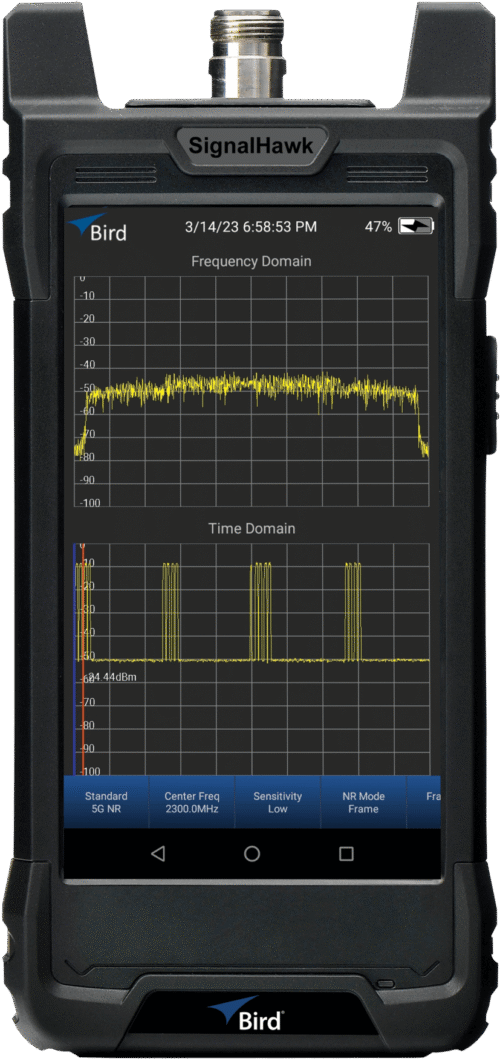Tap the Time Domain chart title

[251, 529]
